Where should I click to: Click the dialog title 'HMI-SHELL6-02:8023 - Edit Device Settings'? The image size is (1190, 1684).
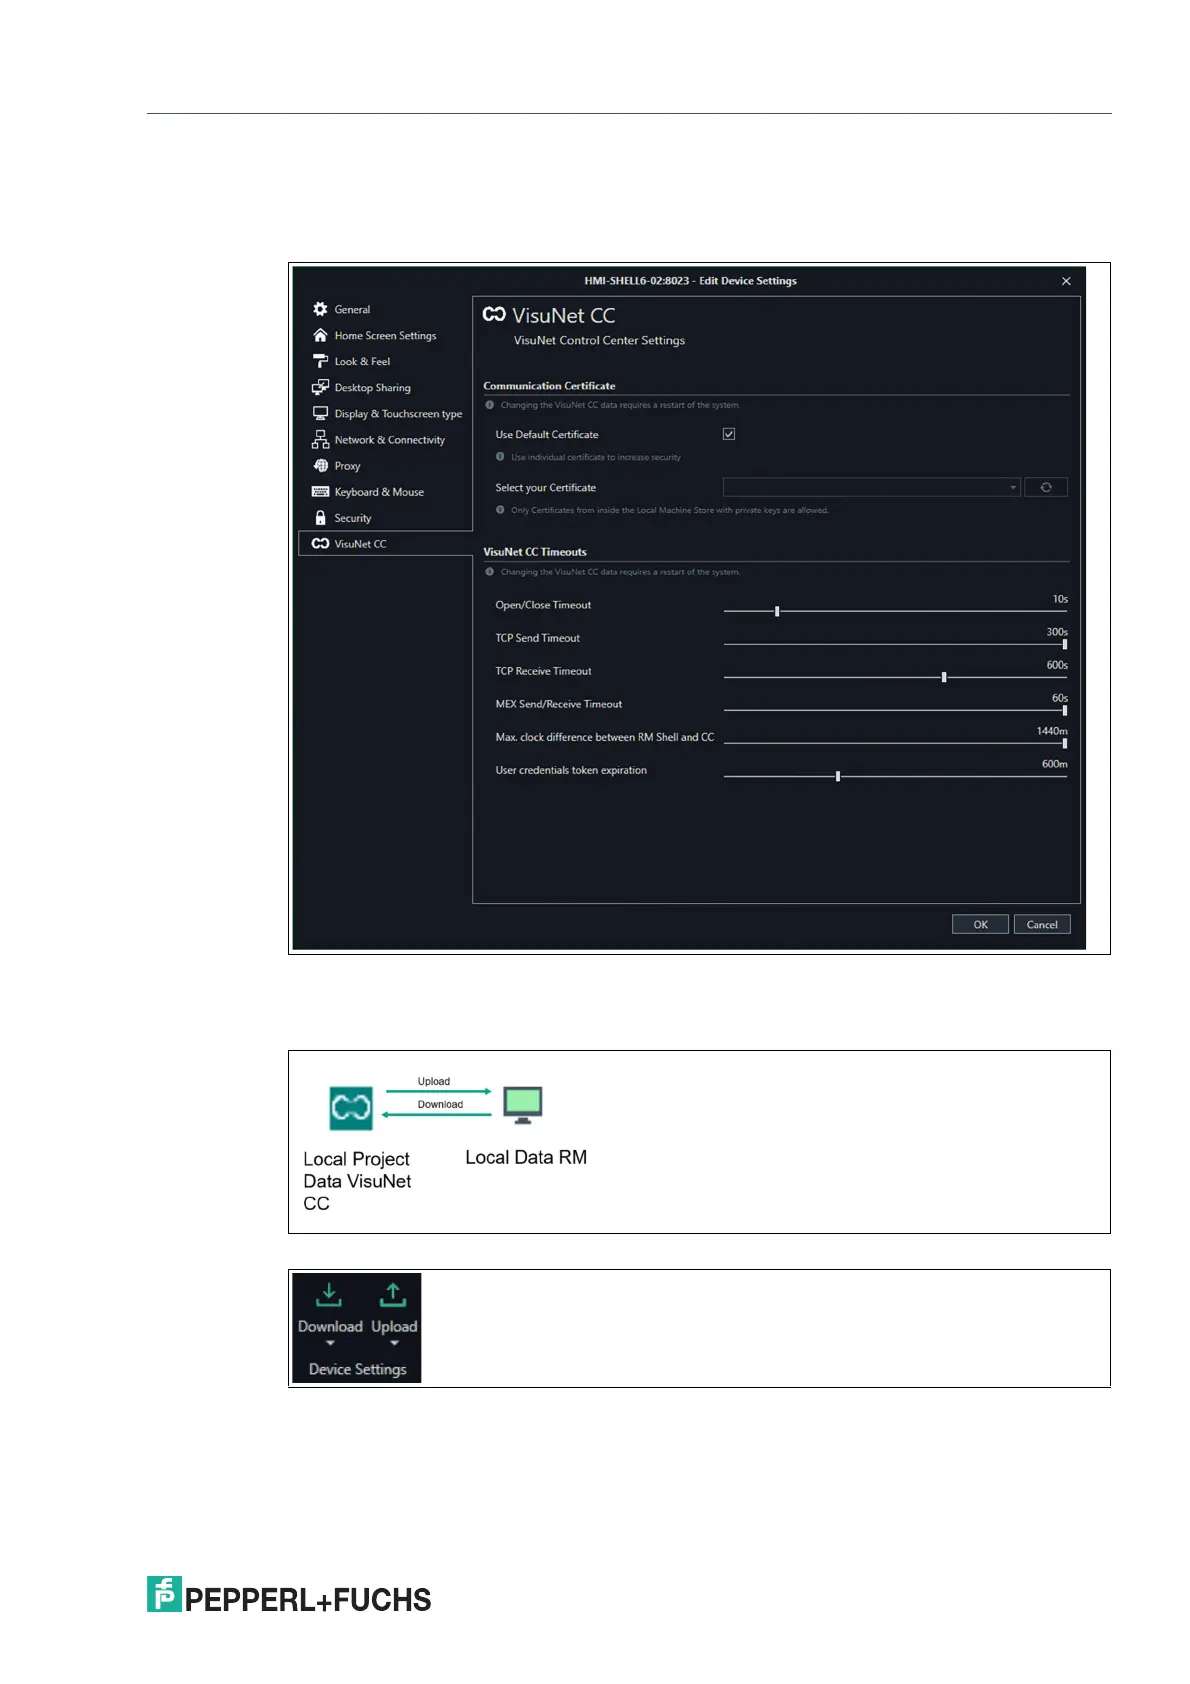(x=690, y=281)
